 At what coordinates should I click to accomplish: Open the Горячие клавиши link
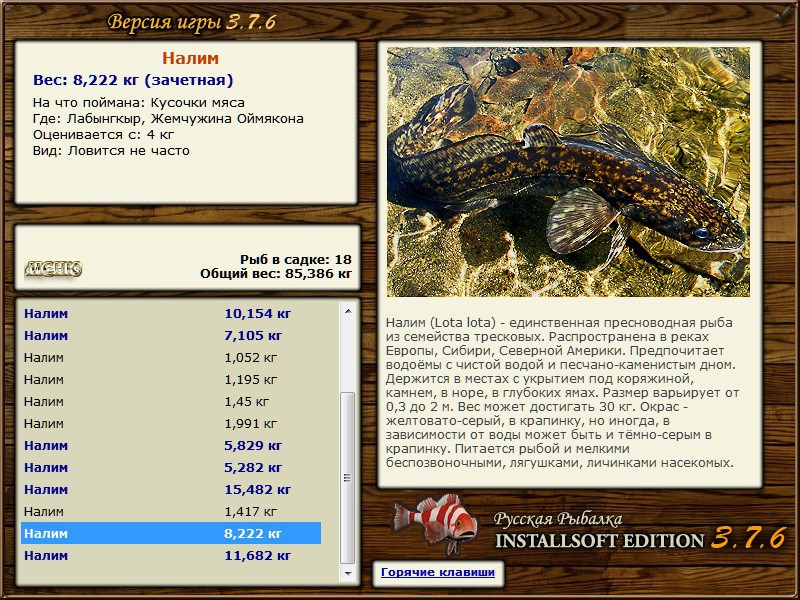(436, 573)
